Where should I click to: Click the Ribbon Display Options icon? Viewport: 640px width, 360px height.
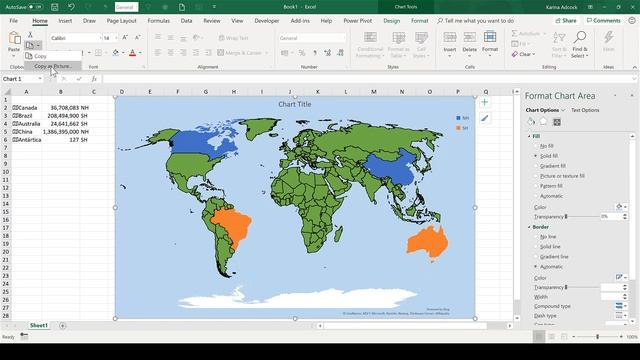pyautogui.click(x=590, y=7)
